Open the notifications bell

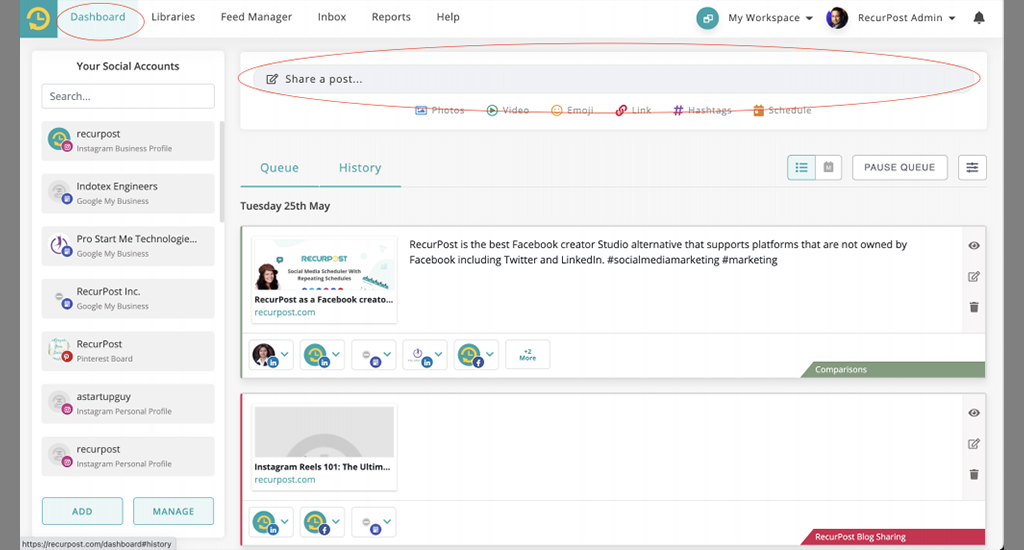coord(978,18)
